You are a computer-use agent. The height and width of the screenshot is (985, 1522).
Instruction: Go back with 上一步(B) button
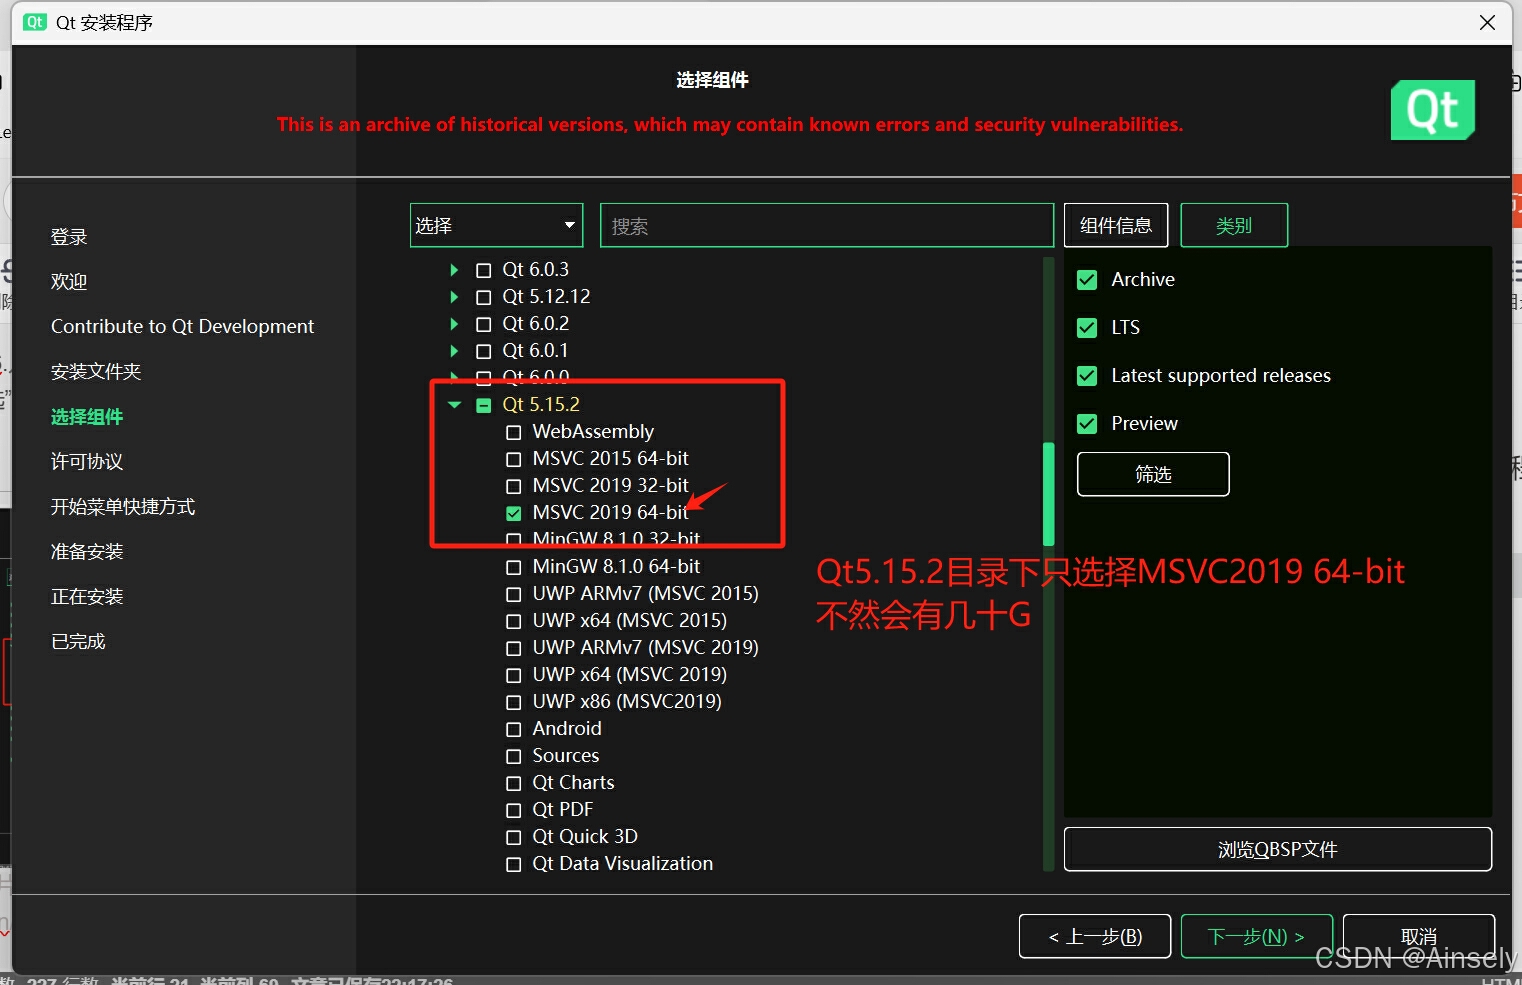click(1095, 936)
